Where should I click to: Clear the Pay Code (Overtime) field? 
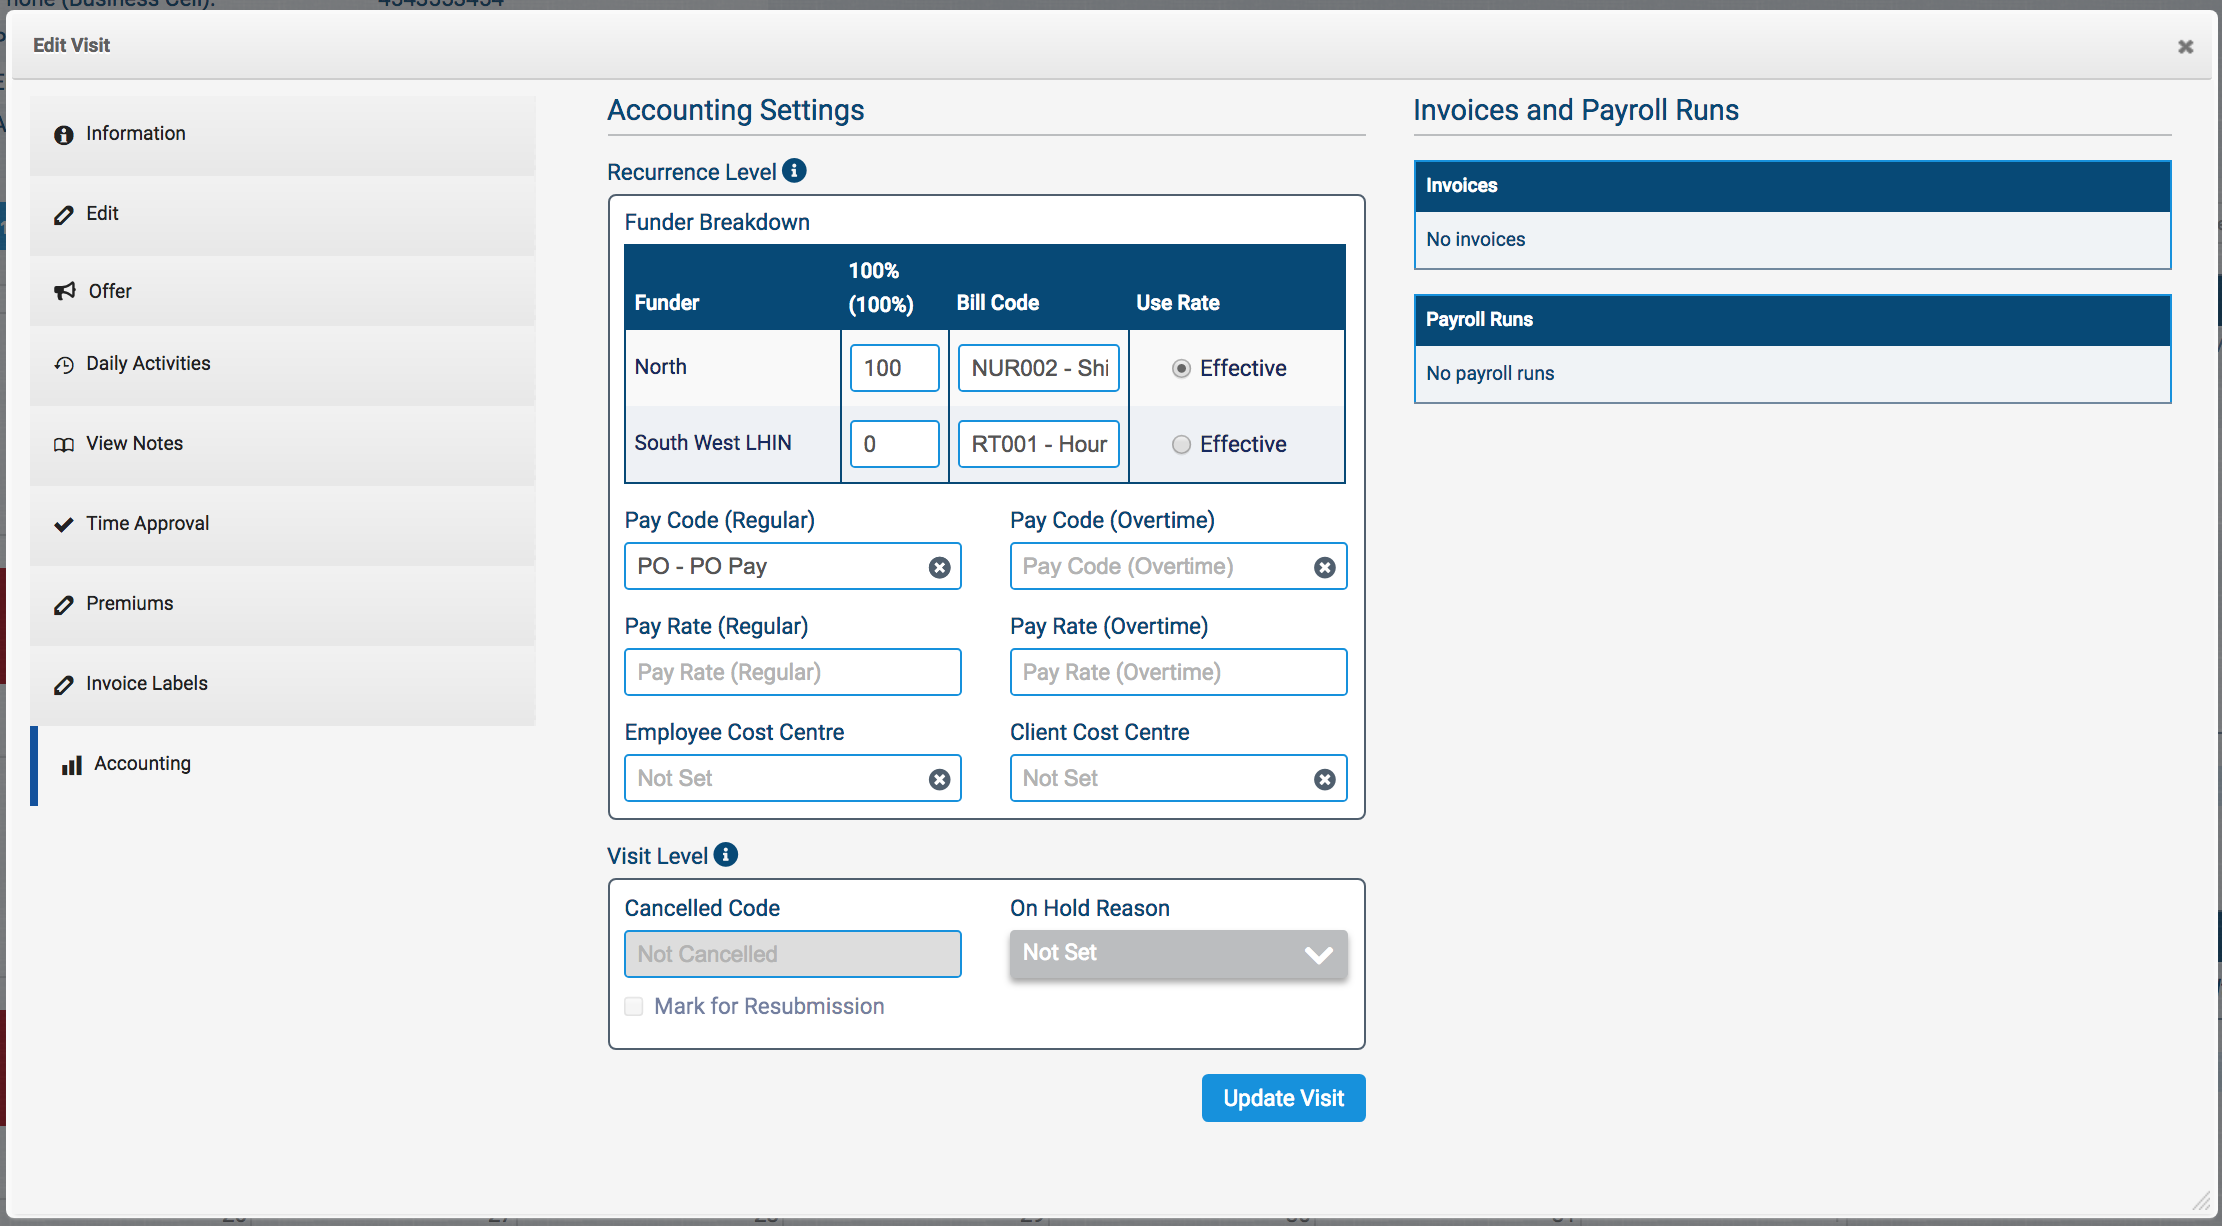coord(1324,568)
